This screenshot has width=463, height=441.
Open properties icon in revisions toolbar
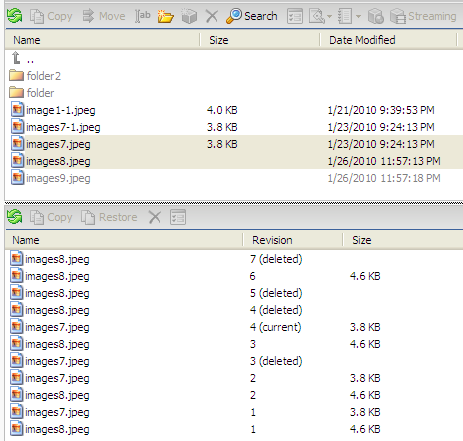pyautogui.click(x=178, y=217)
